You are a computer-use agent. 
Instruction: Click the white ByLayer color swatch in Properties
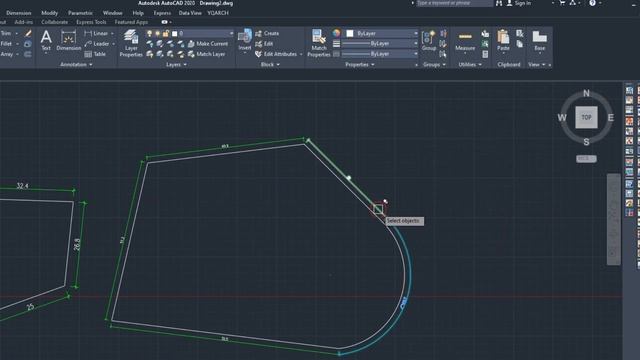click(350, 33)
